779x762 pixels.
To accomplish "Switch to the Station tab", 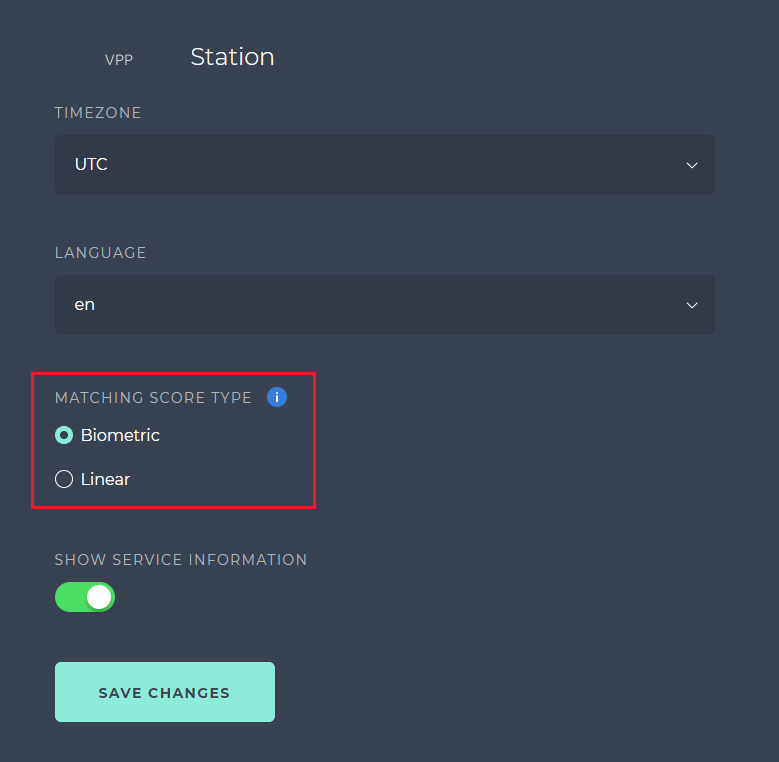I will coord(233,57).
